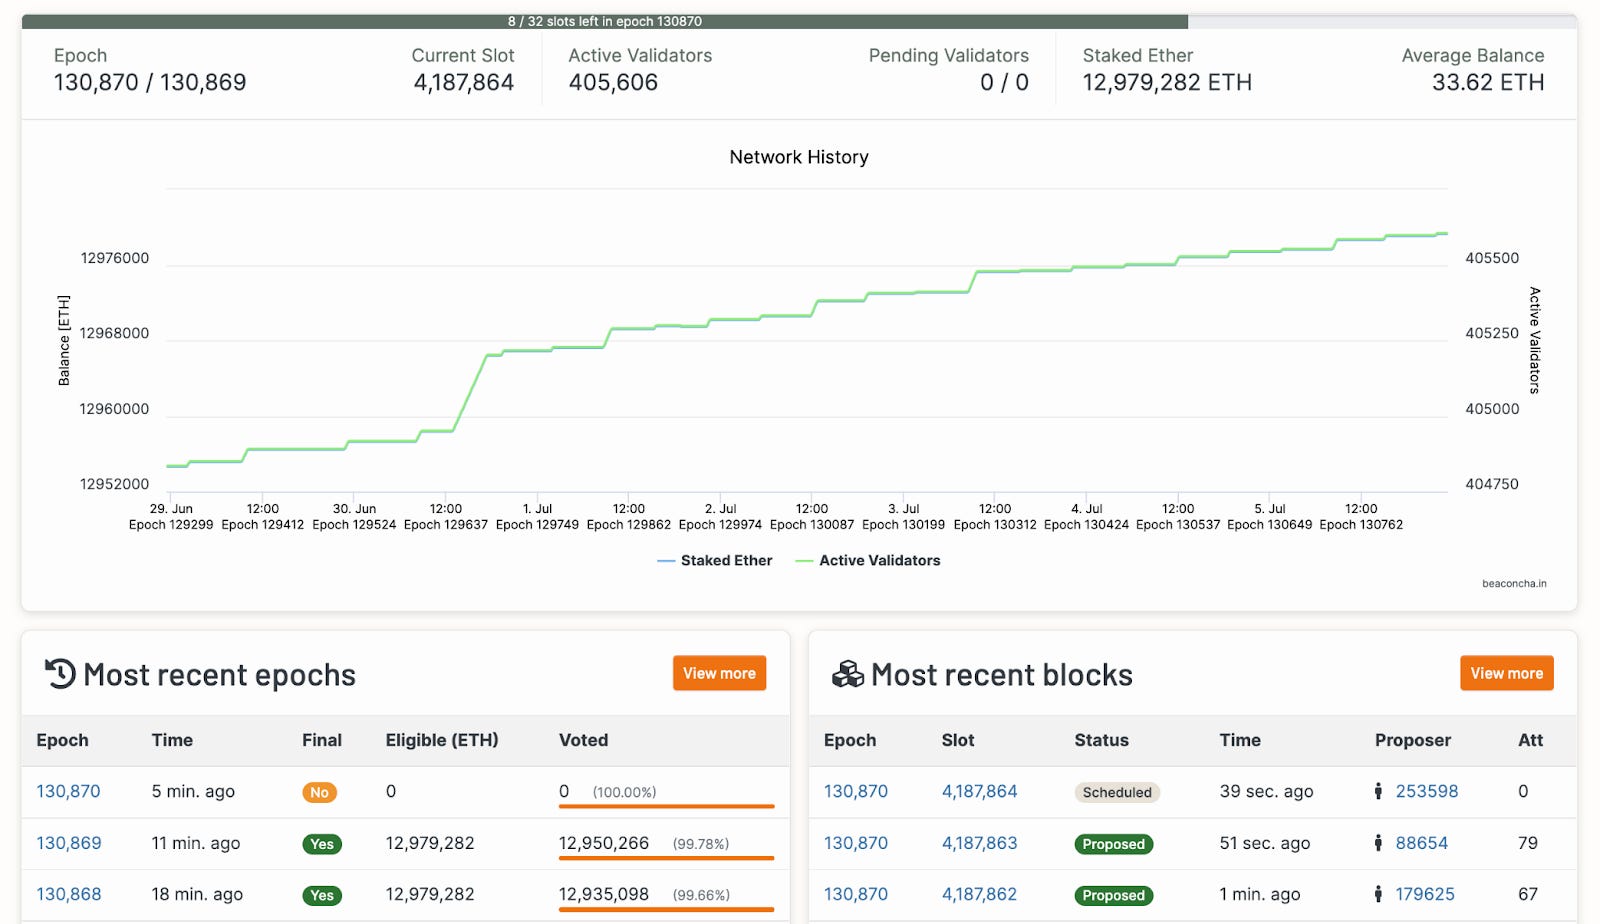Image resolution: width=1600 pixels, height=924 pixels.
Task: Open proposer 179625 link
Action: tap(1425, 894)
